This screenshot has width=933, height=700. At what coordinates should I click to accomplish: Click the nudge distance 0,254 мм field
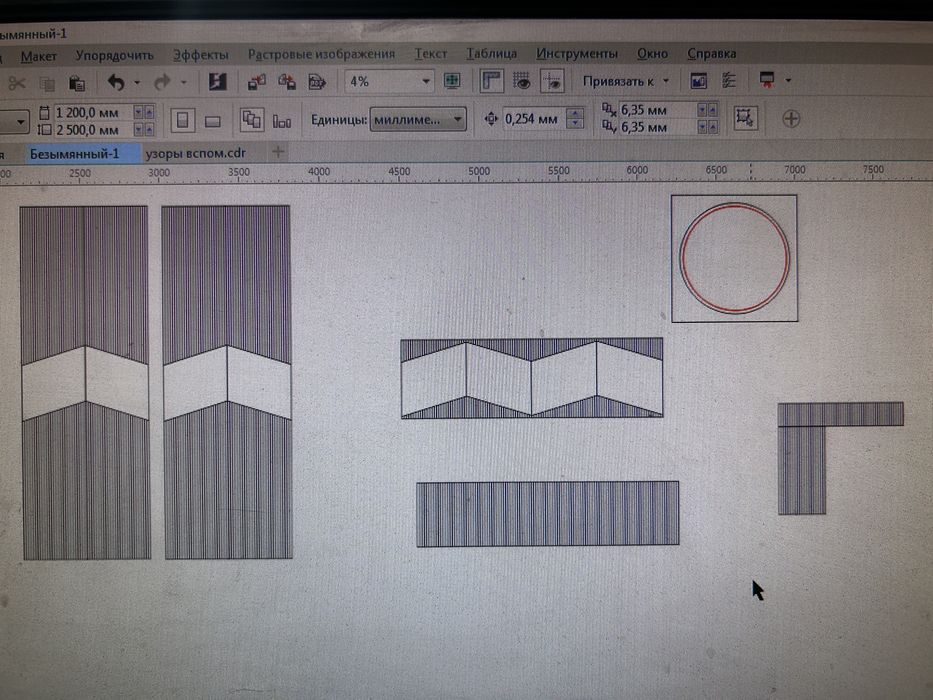534,119
